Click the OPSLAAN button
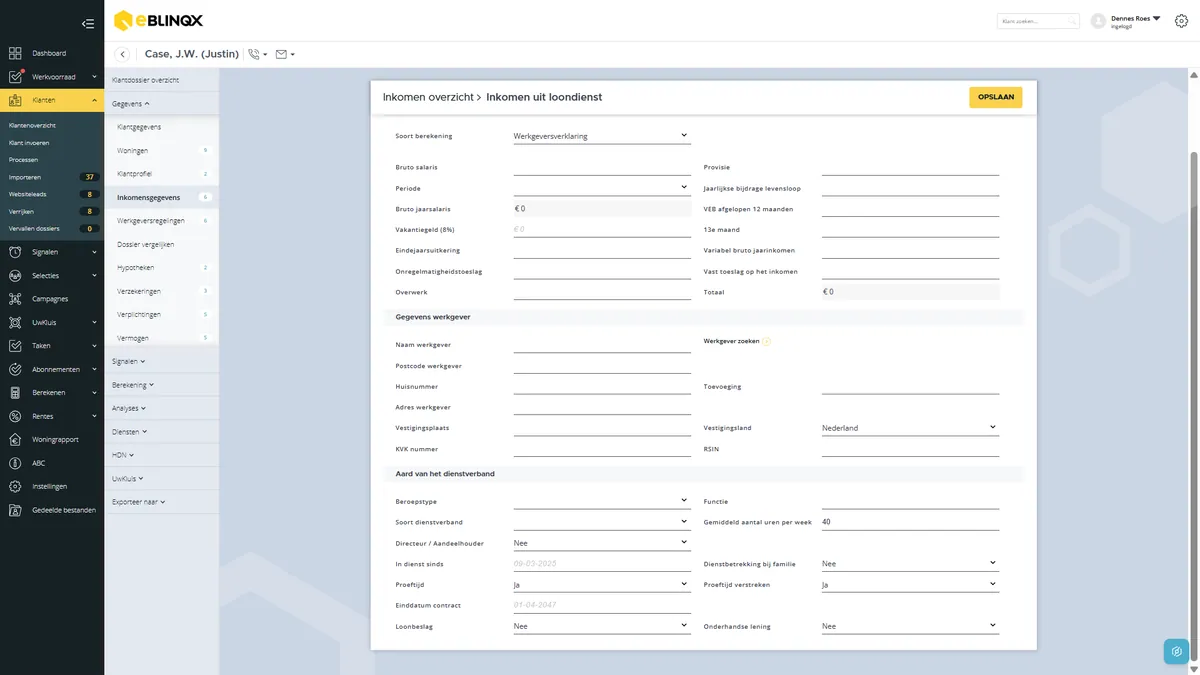Screen dimensions: 1200x675 tap(995, 97)
